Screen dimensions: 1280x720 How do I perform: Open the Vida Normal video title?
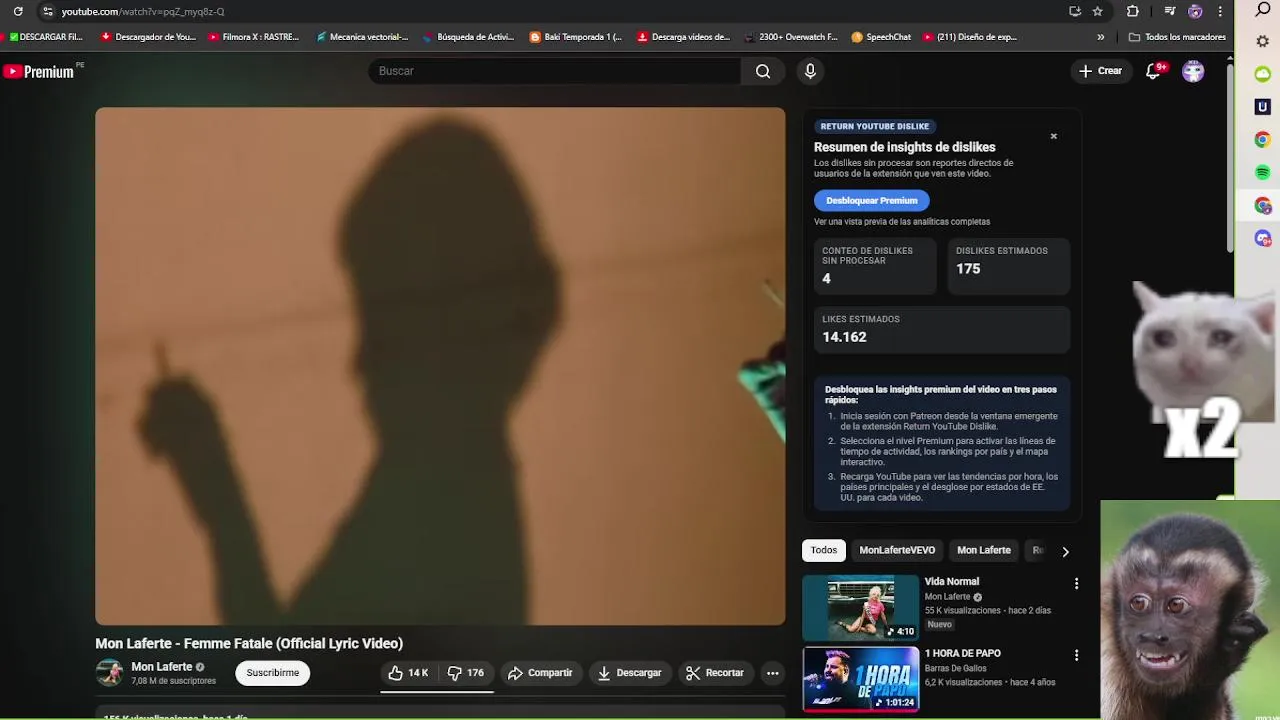952,581
